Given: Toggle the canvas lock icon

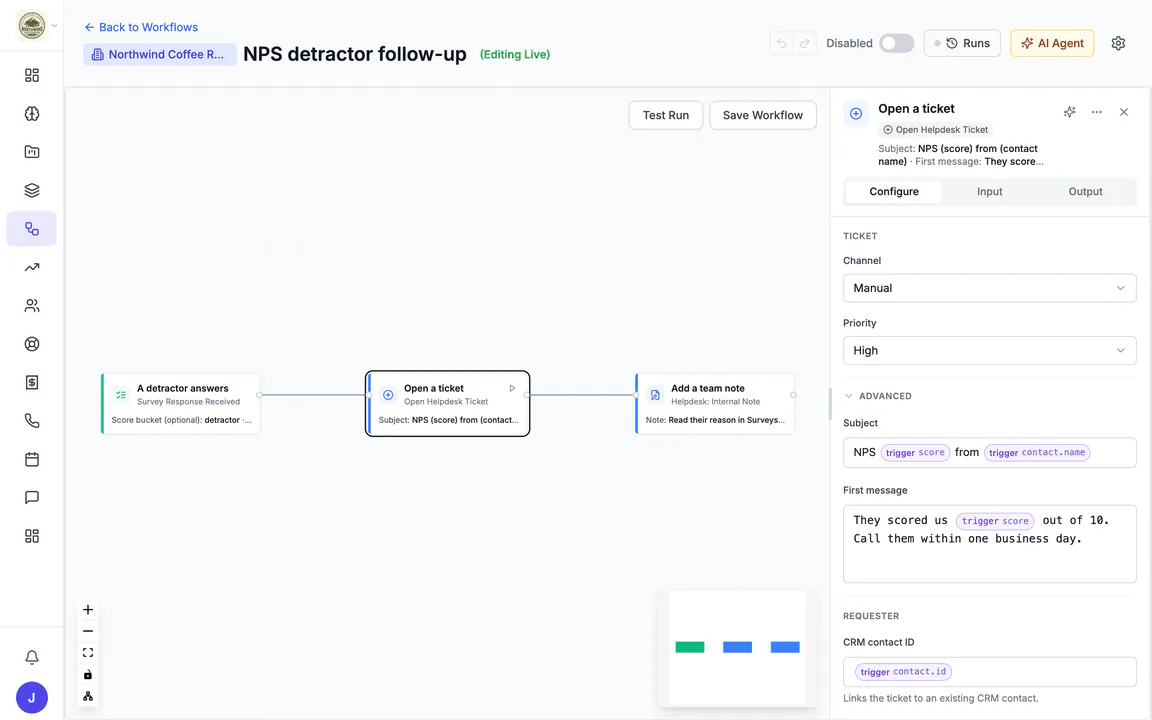Looking at the screenshot, I should [x=87, y=674].
